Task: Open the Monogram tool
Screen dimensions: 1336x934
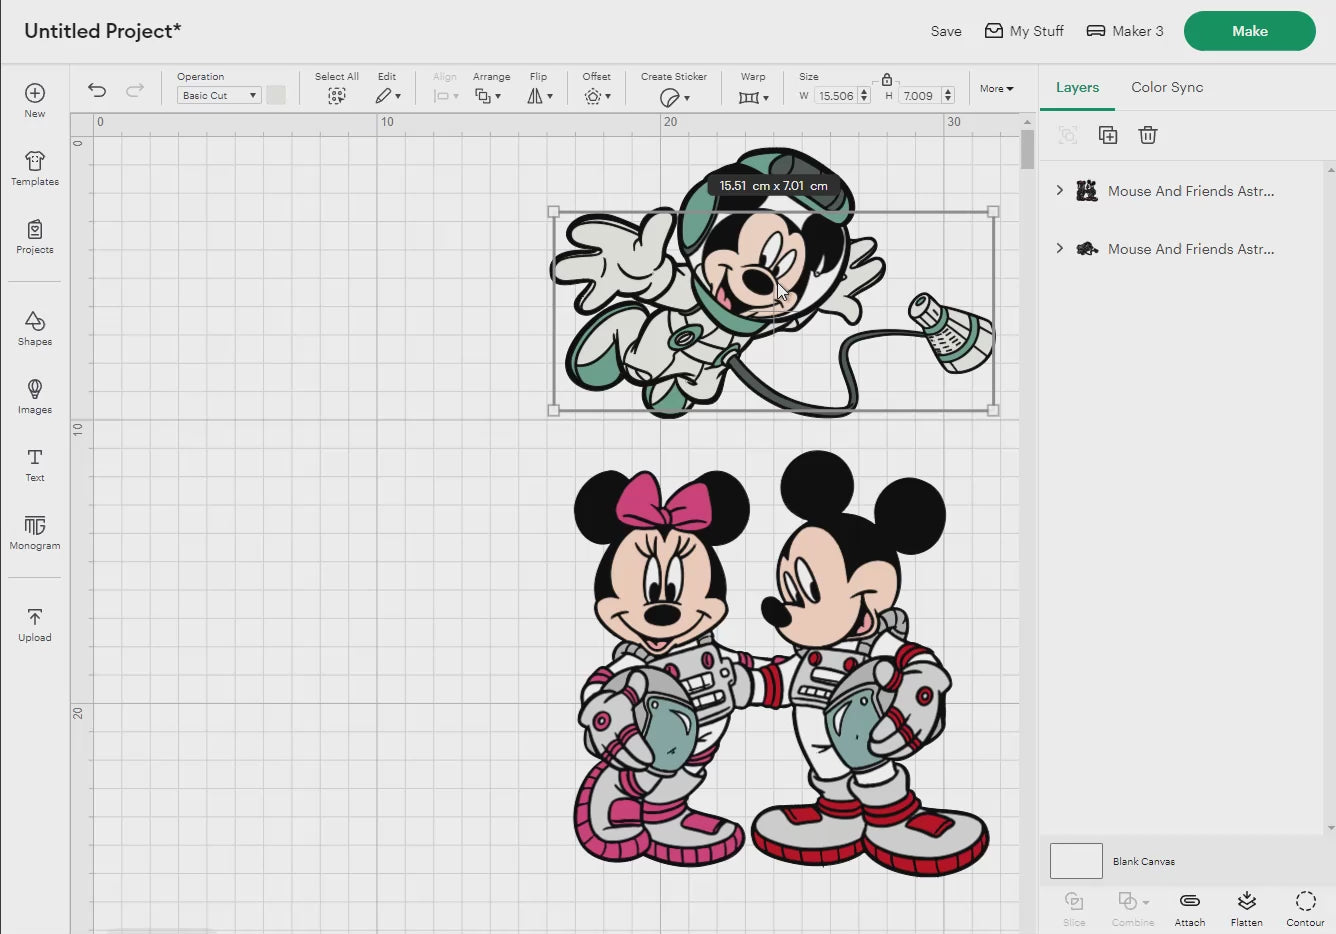Action: [x=35, y=533]
